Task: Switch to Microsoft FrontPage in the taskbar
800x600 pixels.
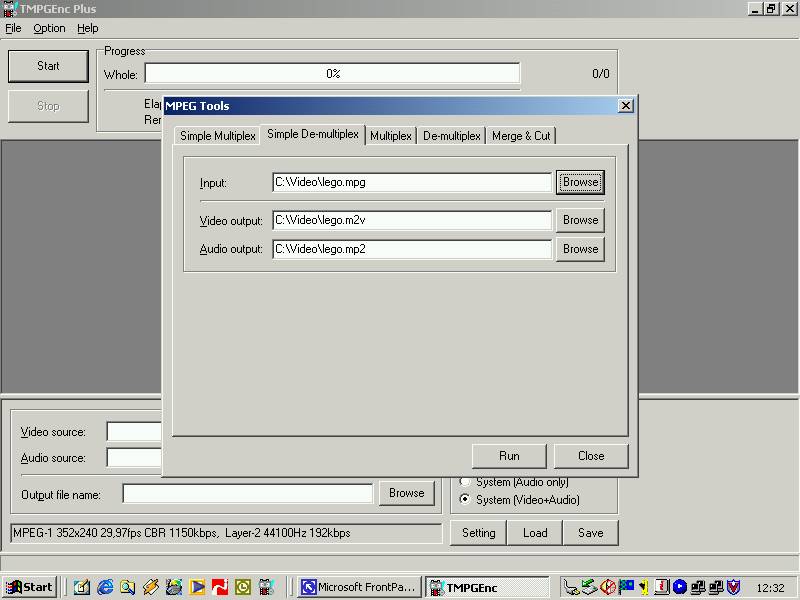Action: point(359,587)
